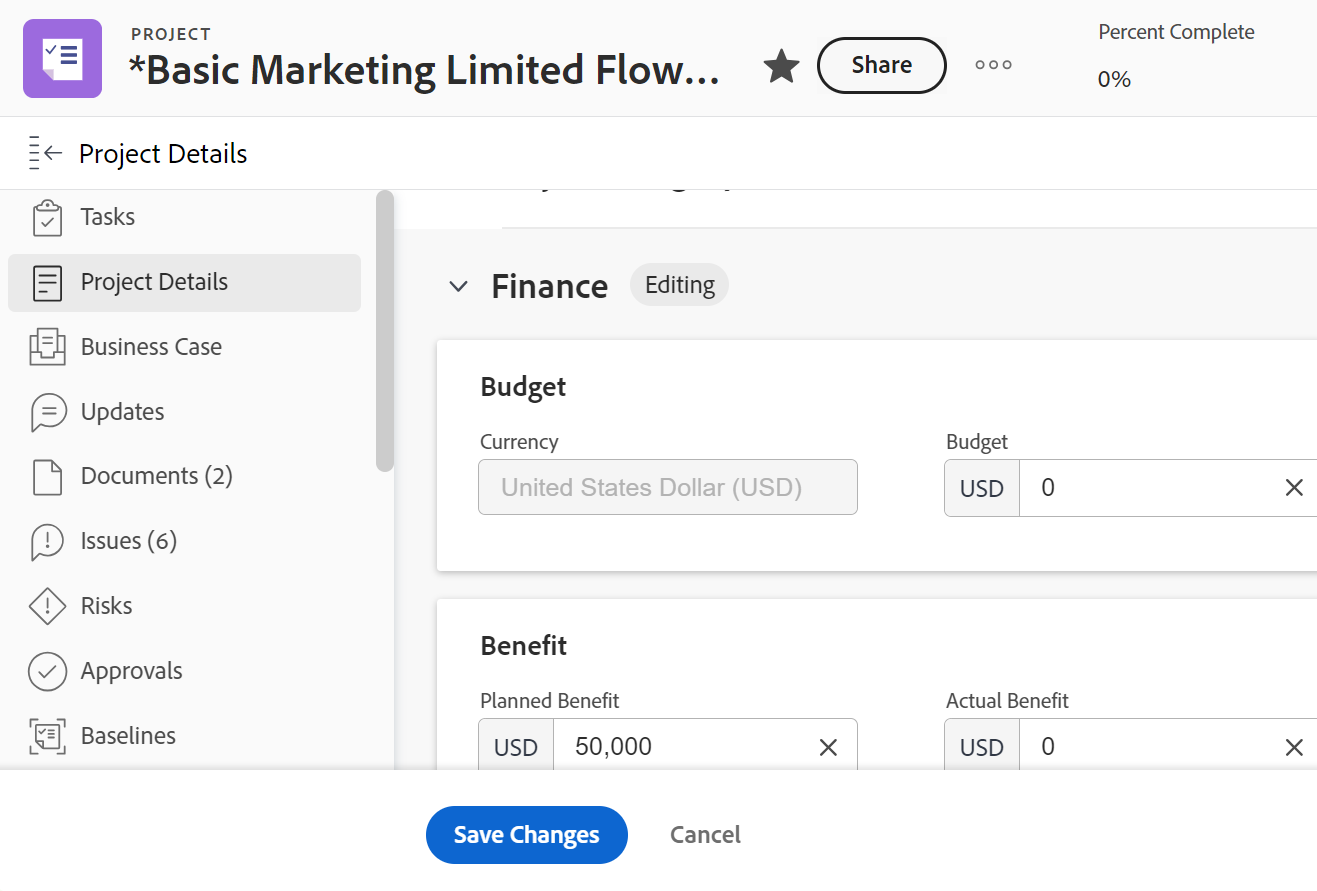Click the Share button

coord(881,65)
